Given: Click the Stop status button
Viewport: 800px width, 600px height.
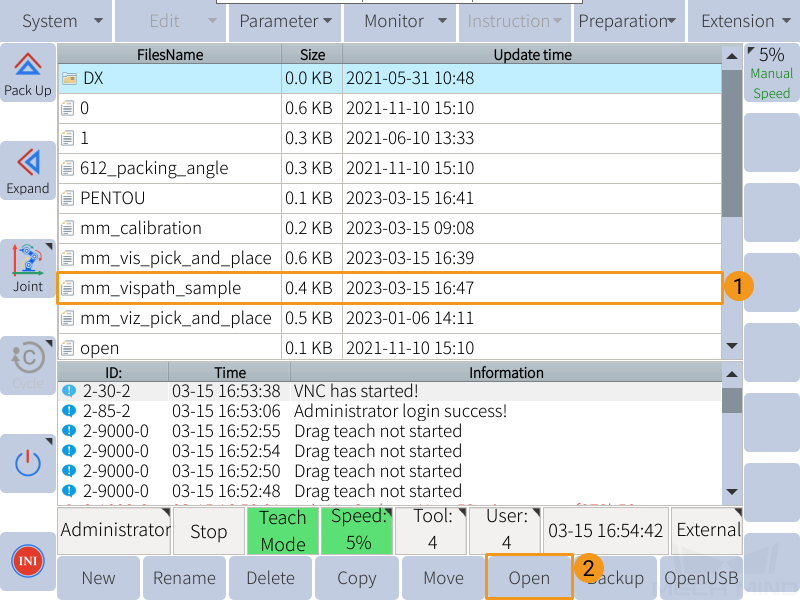Looking at the screenshot, I should pyautogui.click(x=209, y=531).
